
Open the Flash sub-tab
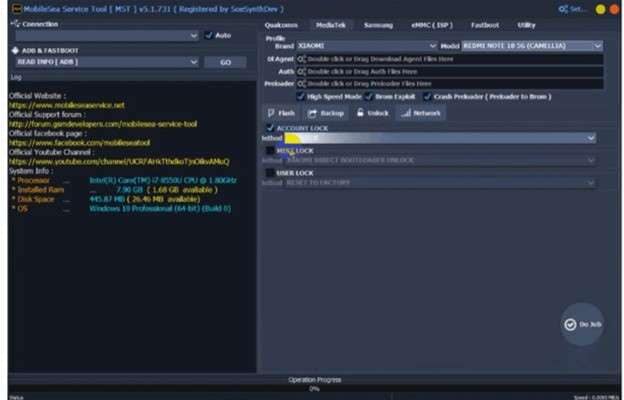[x=281, y=113]
